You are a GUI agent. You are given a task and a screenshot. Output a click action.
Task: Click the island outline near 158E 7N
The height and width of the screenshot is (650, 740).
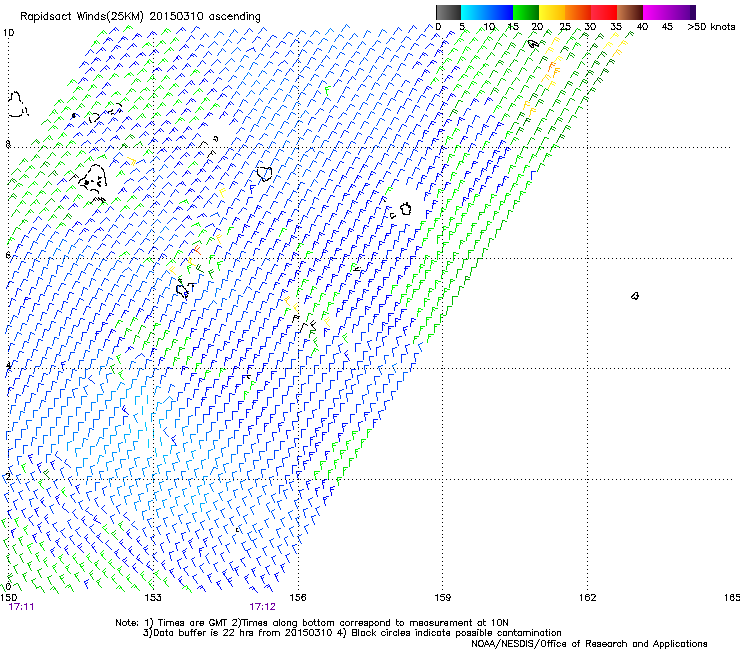coord(405,208)
